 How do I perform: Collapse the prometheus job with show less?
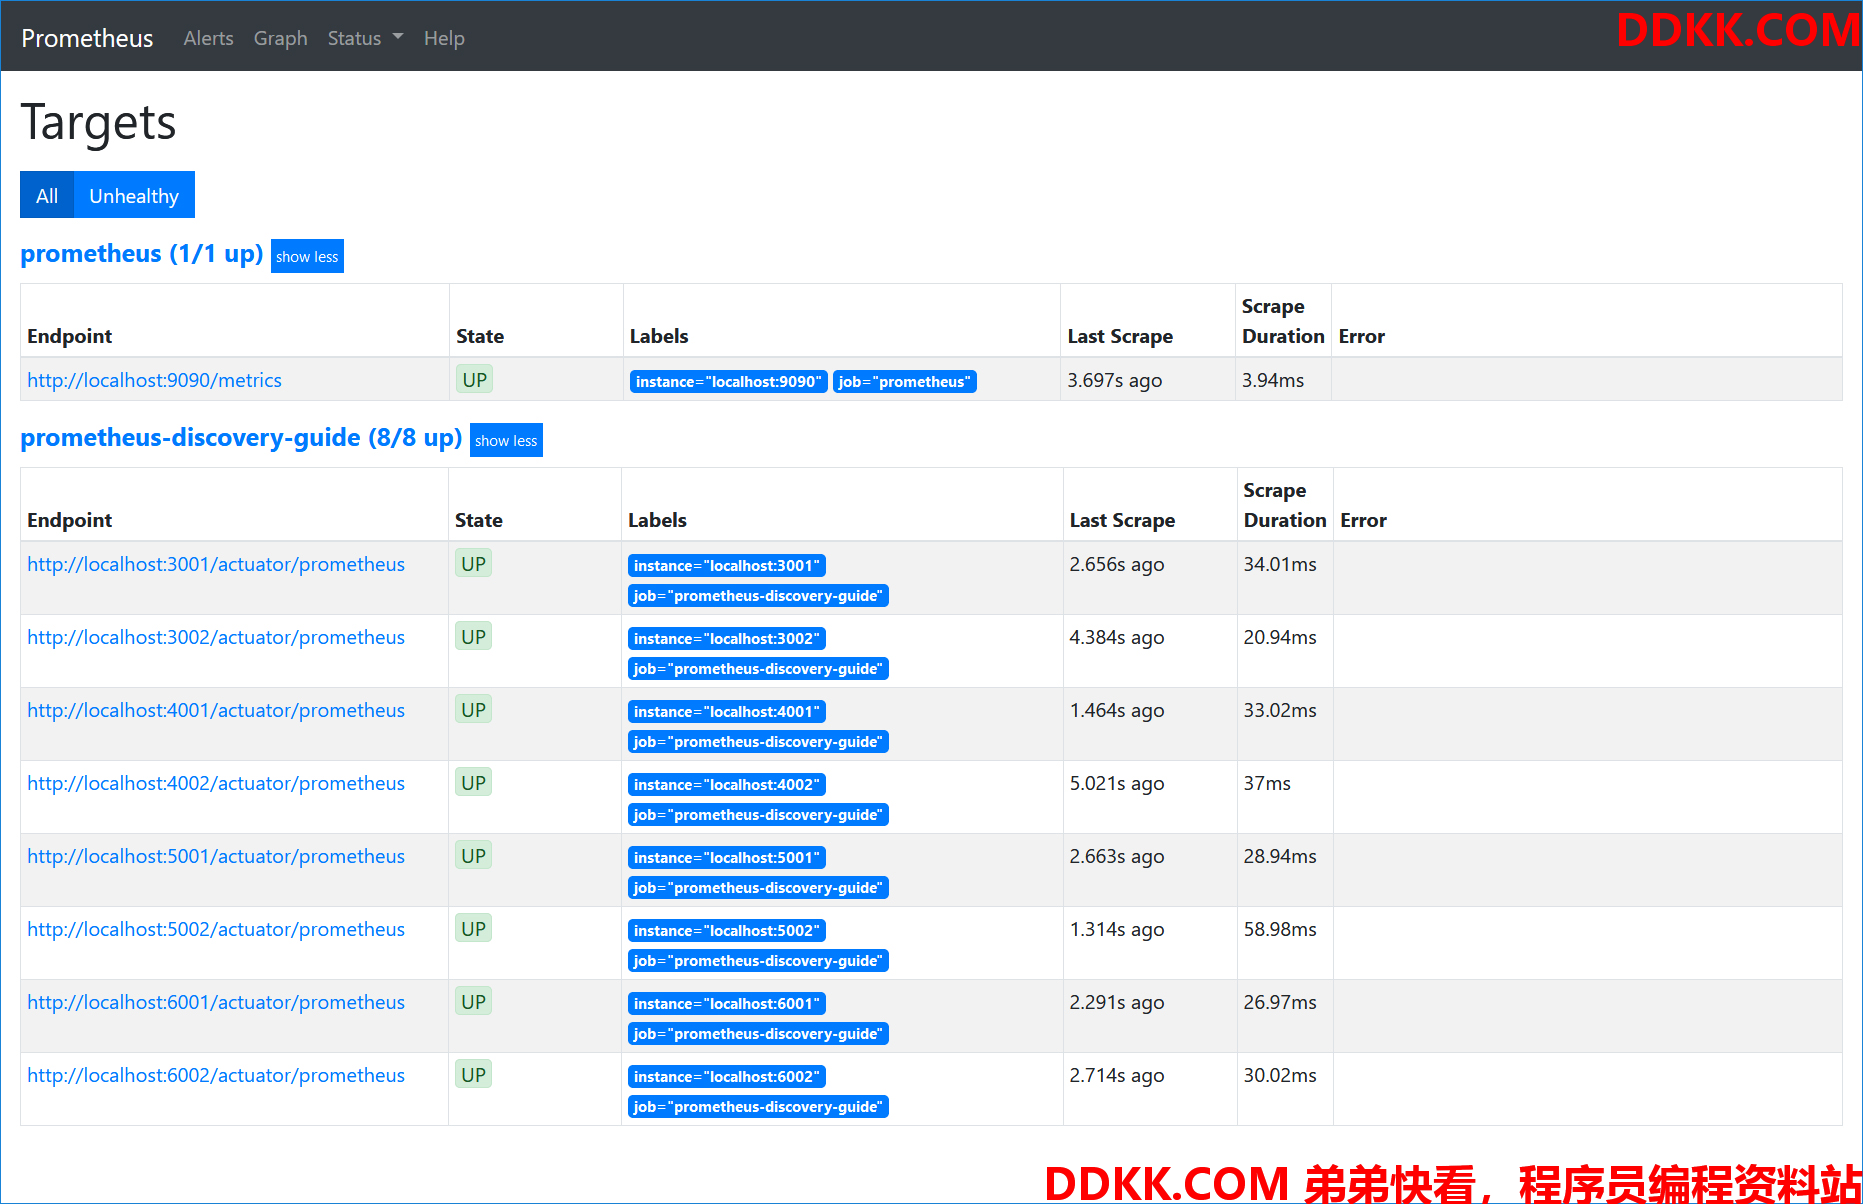307,256
